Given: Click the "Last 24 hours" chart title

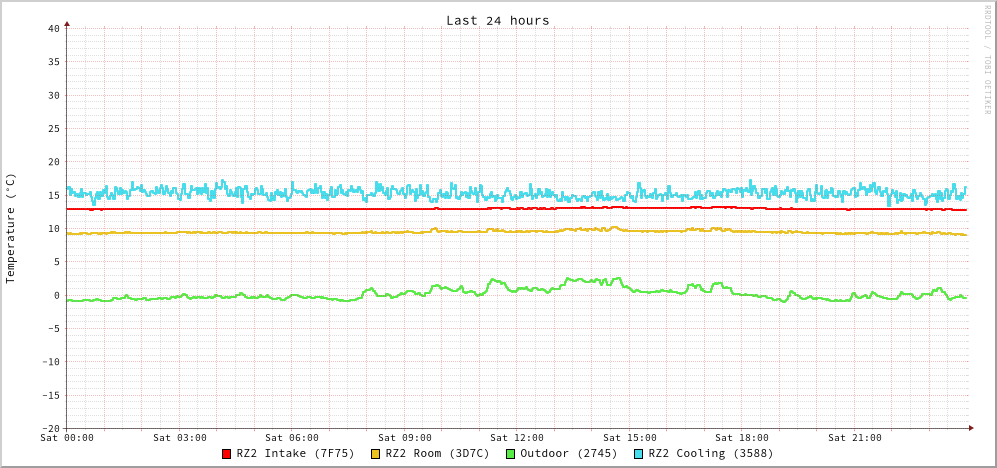Looking at the screenshot, I should [x=498, y=20].
